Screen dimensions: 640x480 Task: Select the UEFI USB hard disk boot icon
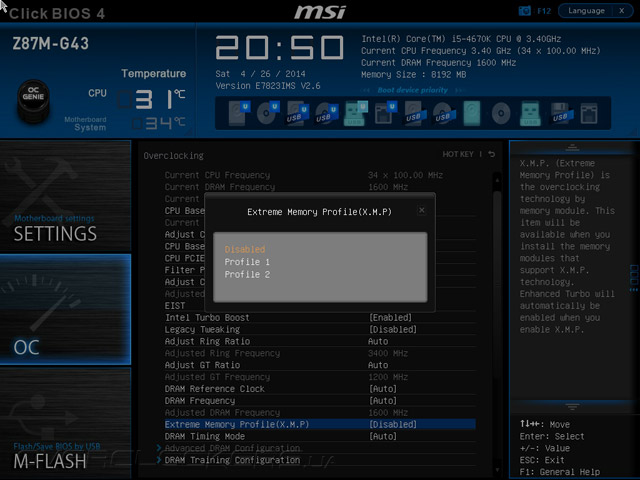(297, 113)
